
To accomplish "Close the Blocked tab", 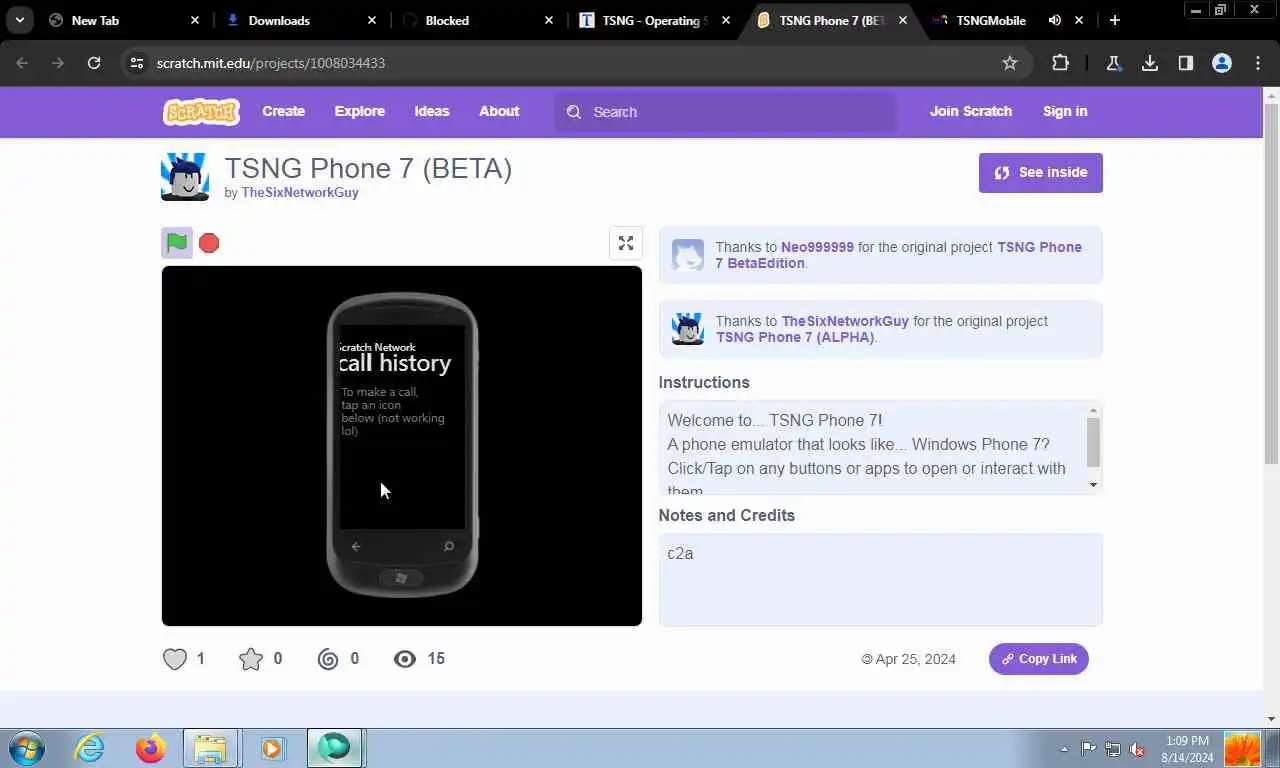I will (549, 20).
